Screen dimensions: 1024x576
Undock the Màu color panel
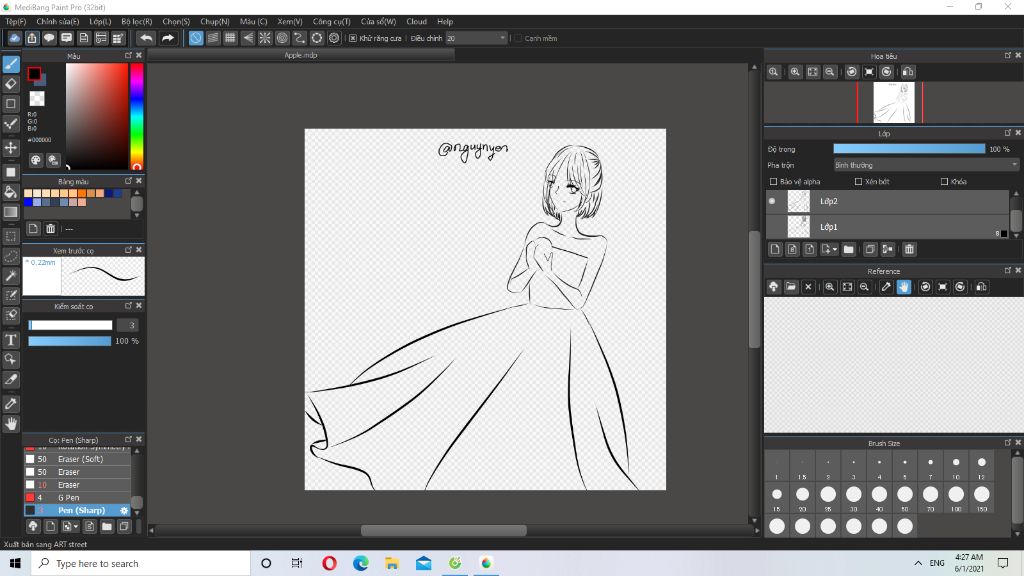point(128,56)
